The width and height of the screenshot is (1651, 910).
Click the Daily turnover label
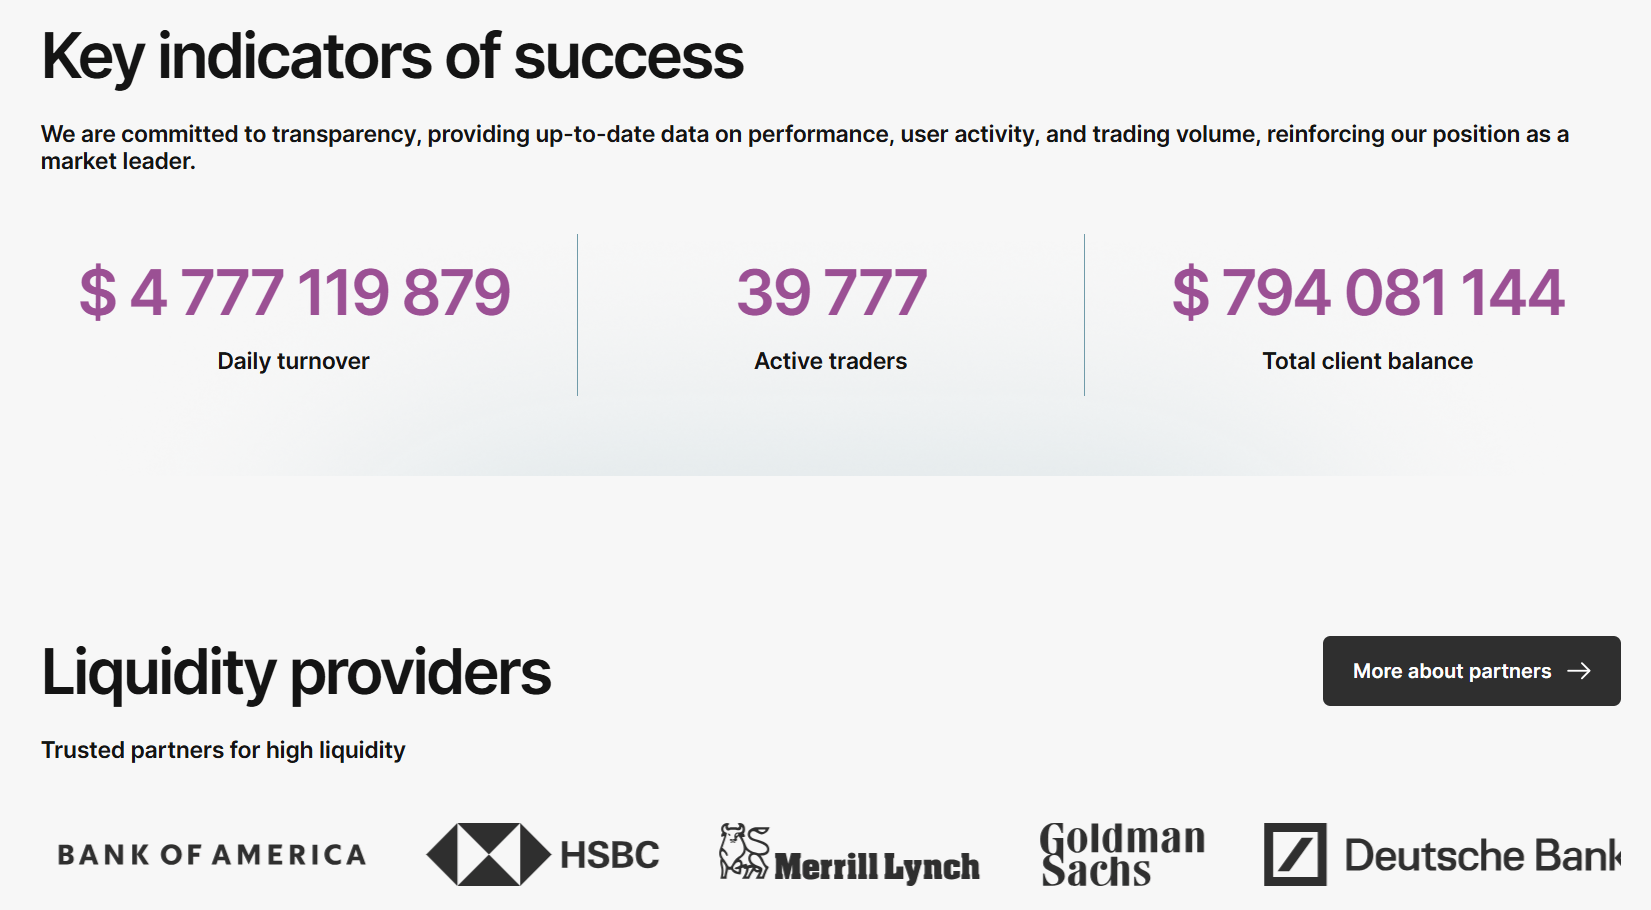pyautogui.click(x=293, y=361)
